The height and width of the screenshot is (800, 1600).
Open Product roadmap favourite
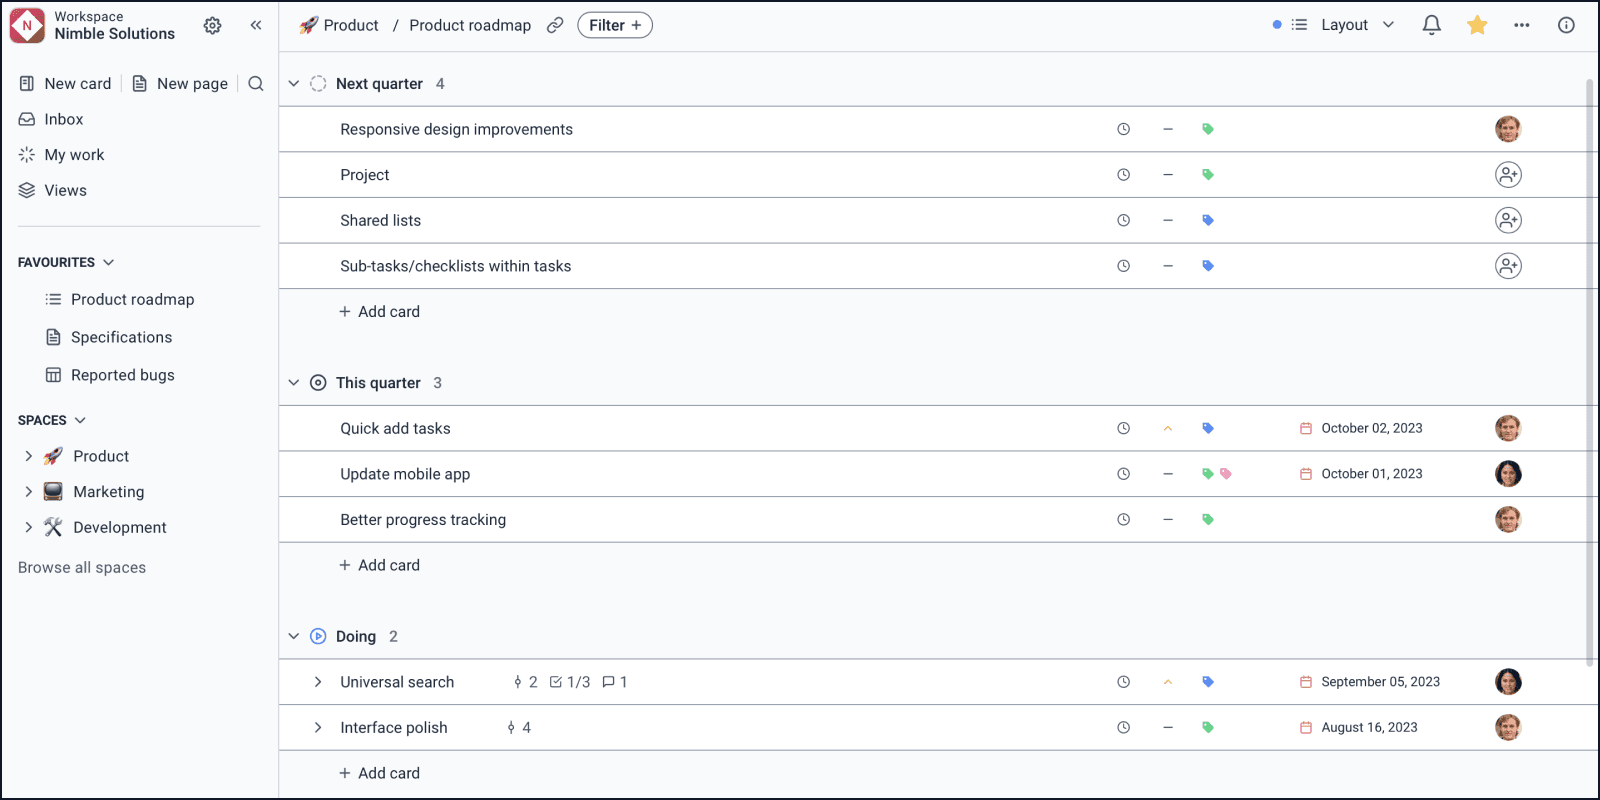pos(120,299)
